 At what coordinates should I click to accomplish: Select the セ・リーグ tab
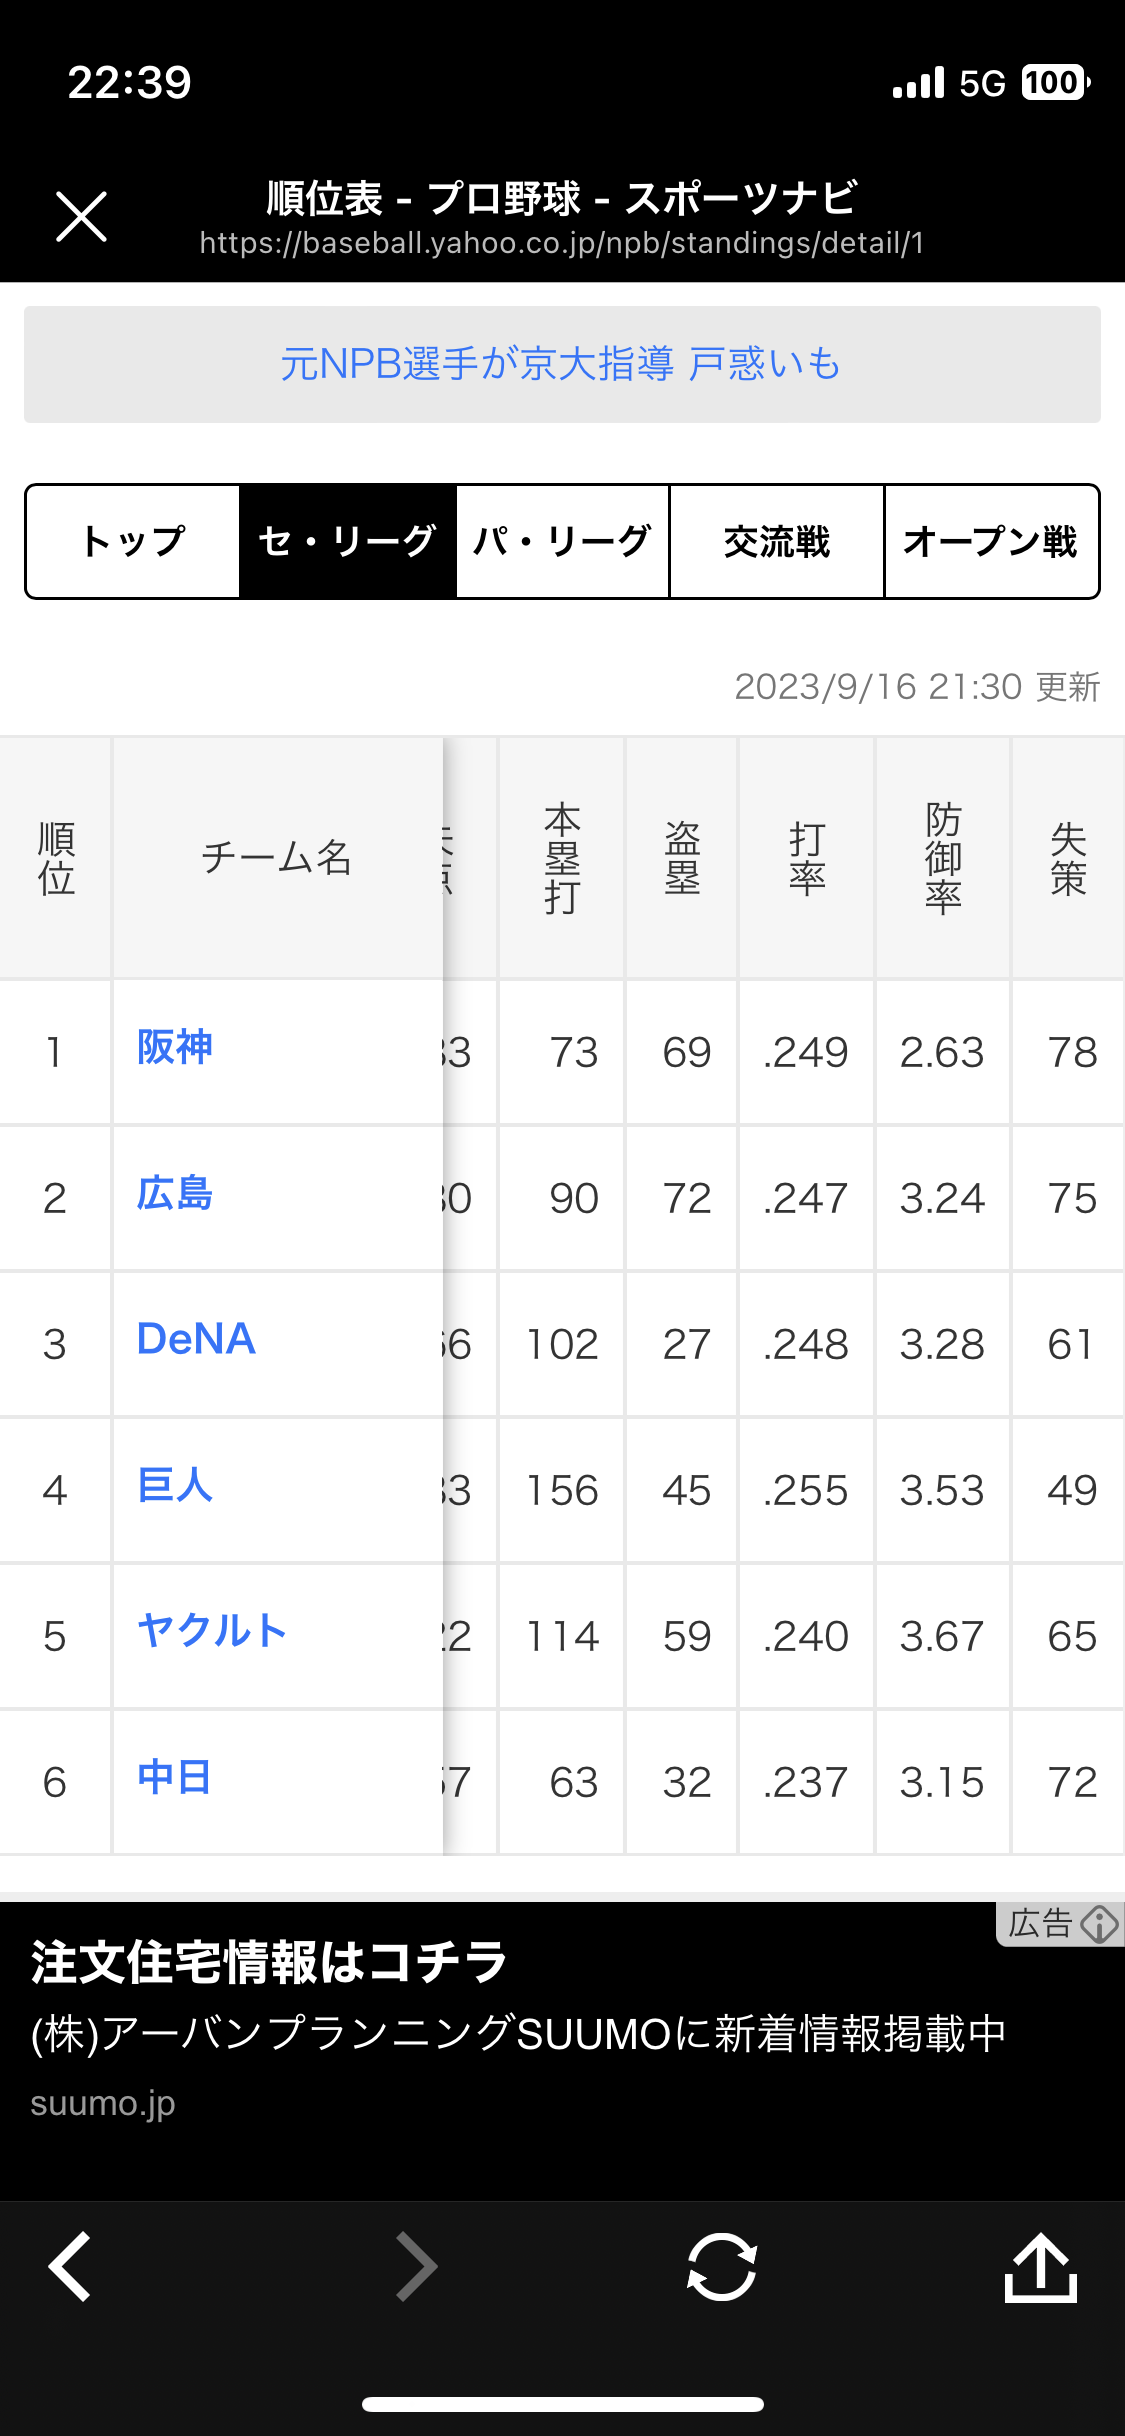click(347, 541)
